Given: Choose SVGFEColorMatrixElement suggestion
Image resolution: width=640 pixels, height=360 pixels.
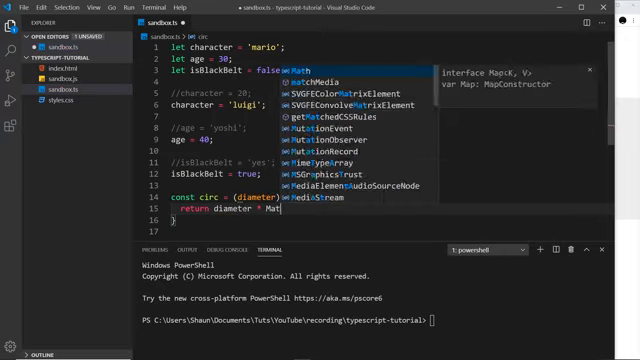Looking at the screenshot, I should [357, 94].
